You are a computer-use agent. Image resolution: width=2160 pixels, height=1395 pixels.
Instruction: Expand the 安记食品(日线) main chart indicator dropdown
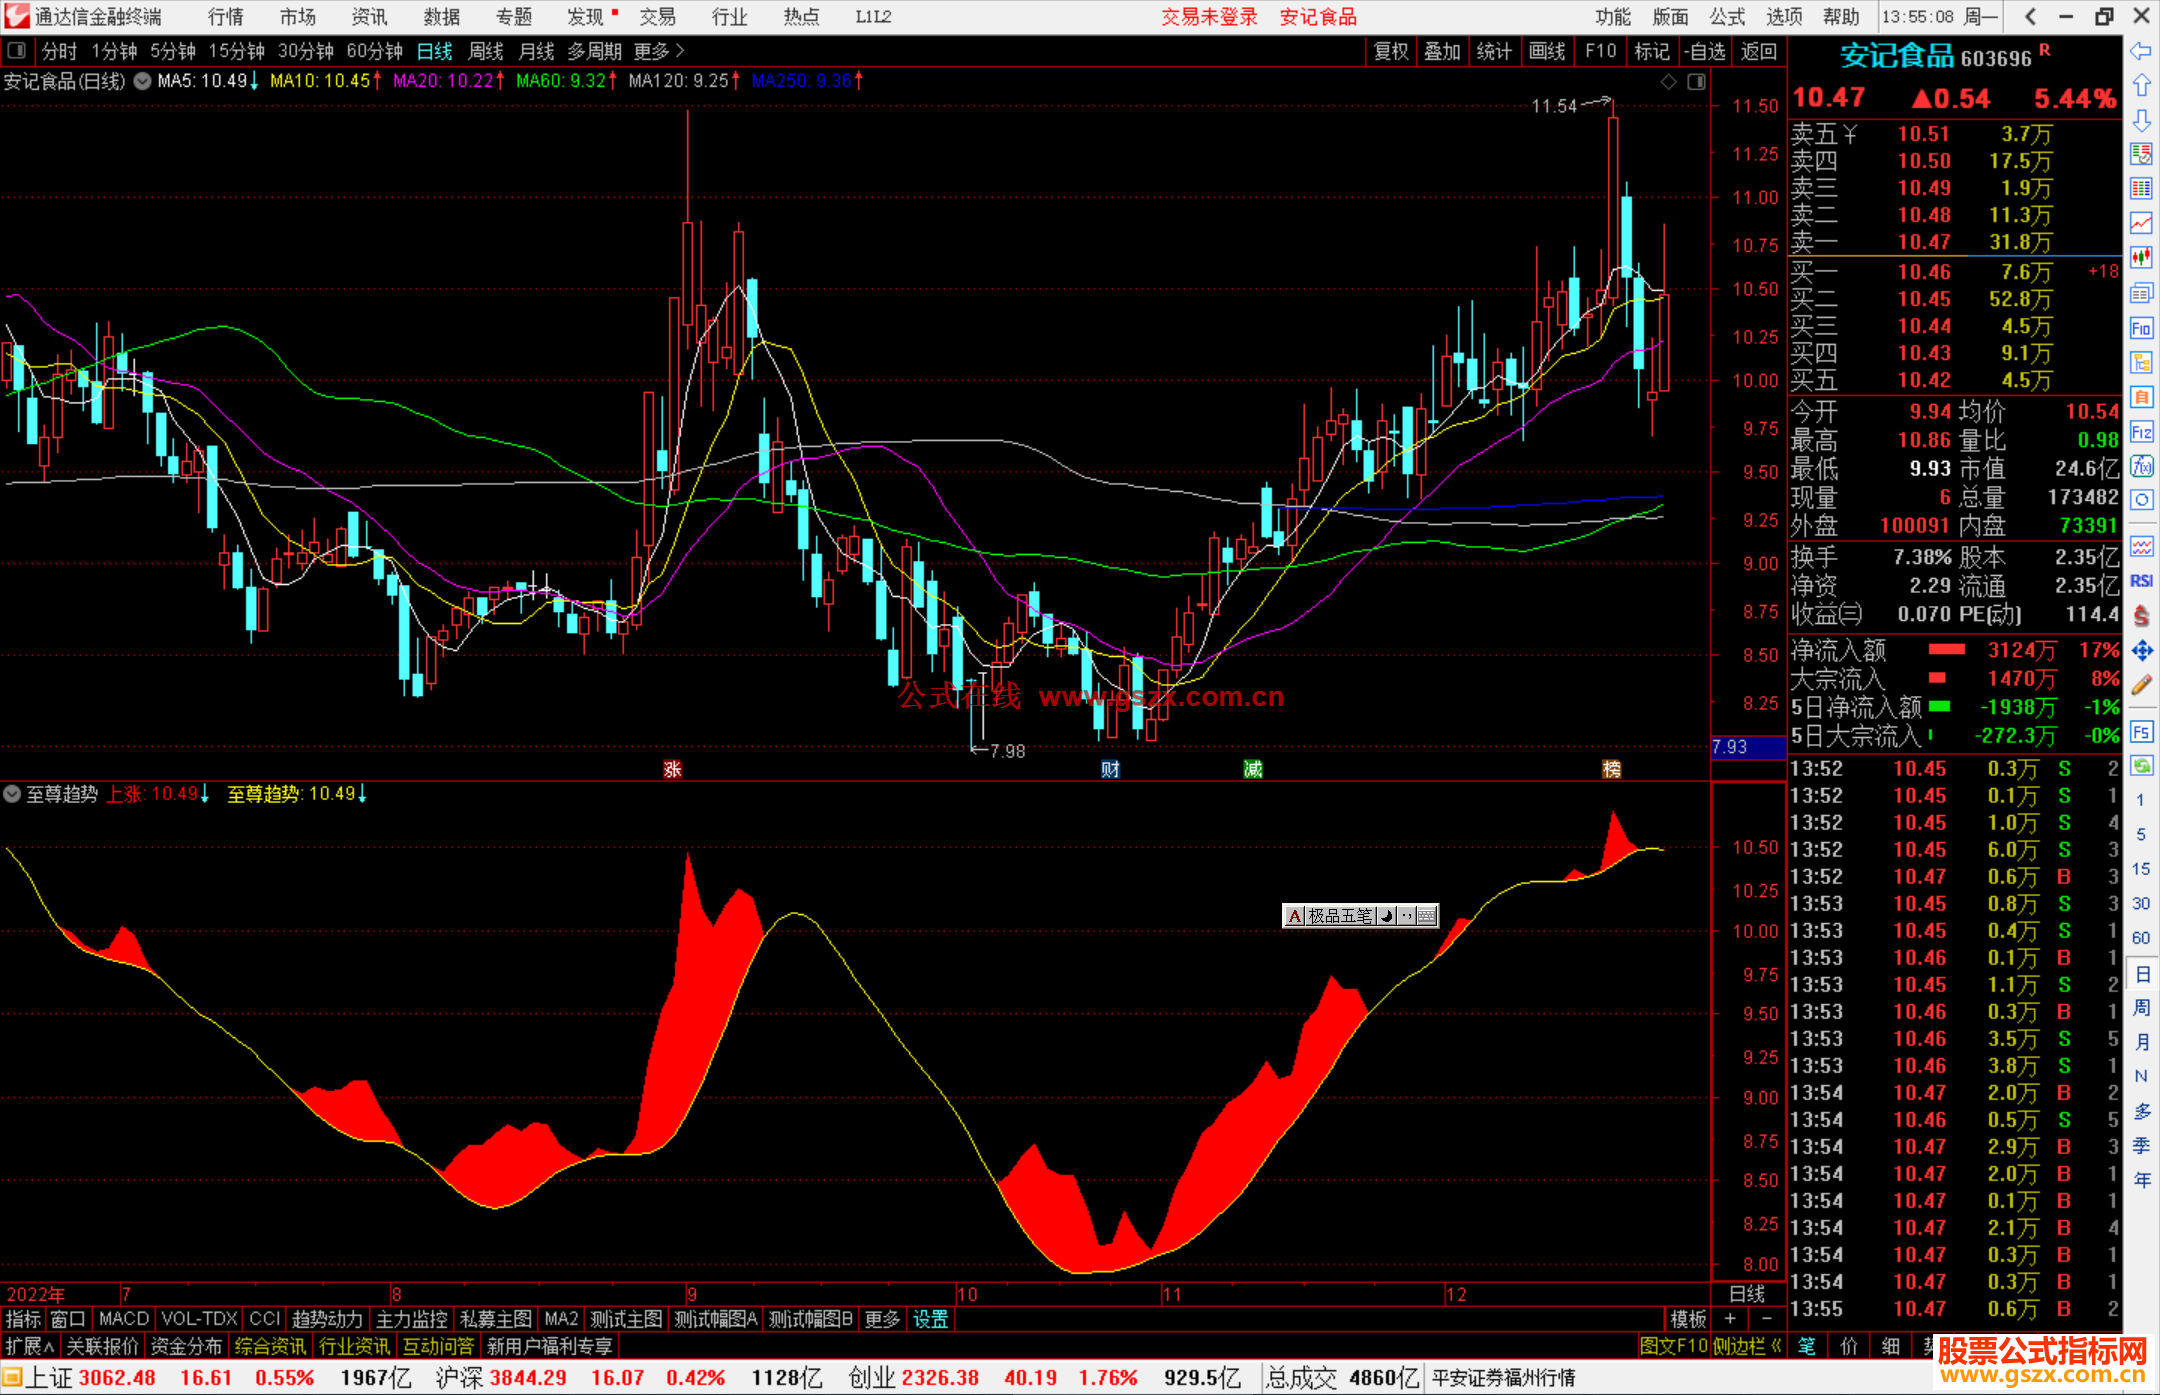pos(143,81)
